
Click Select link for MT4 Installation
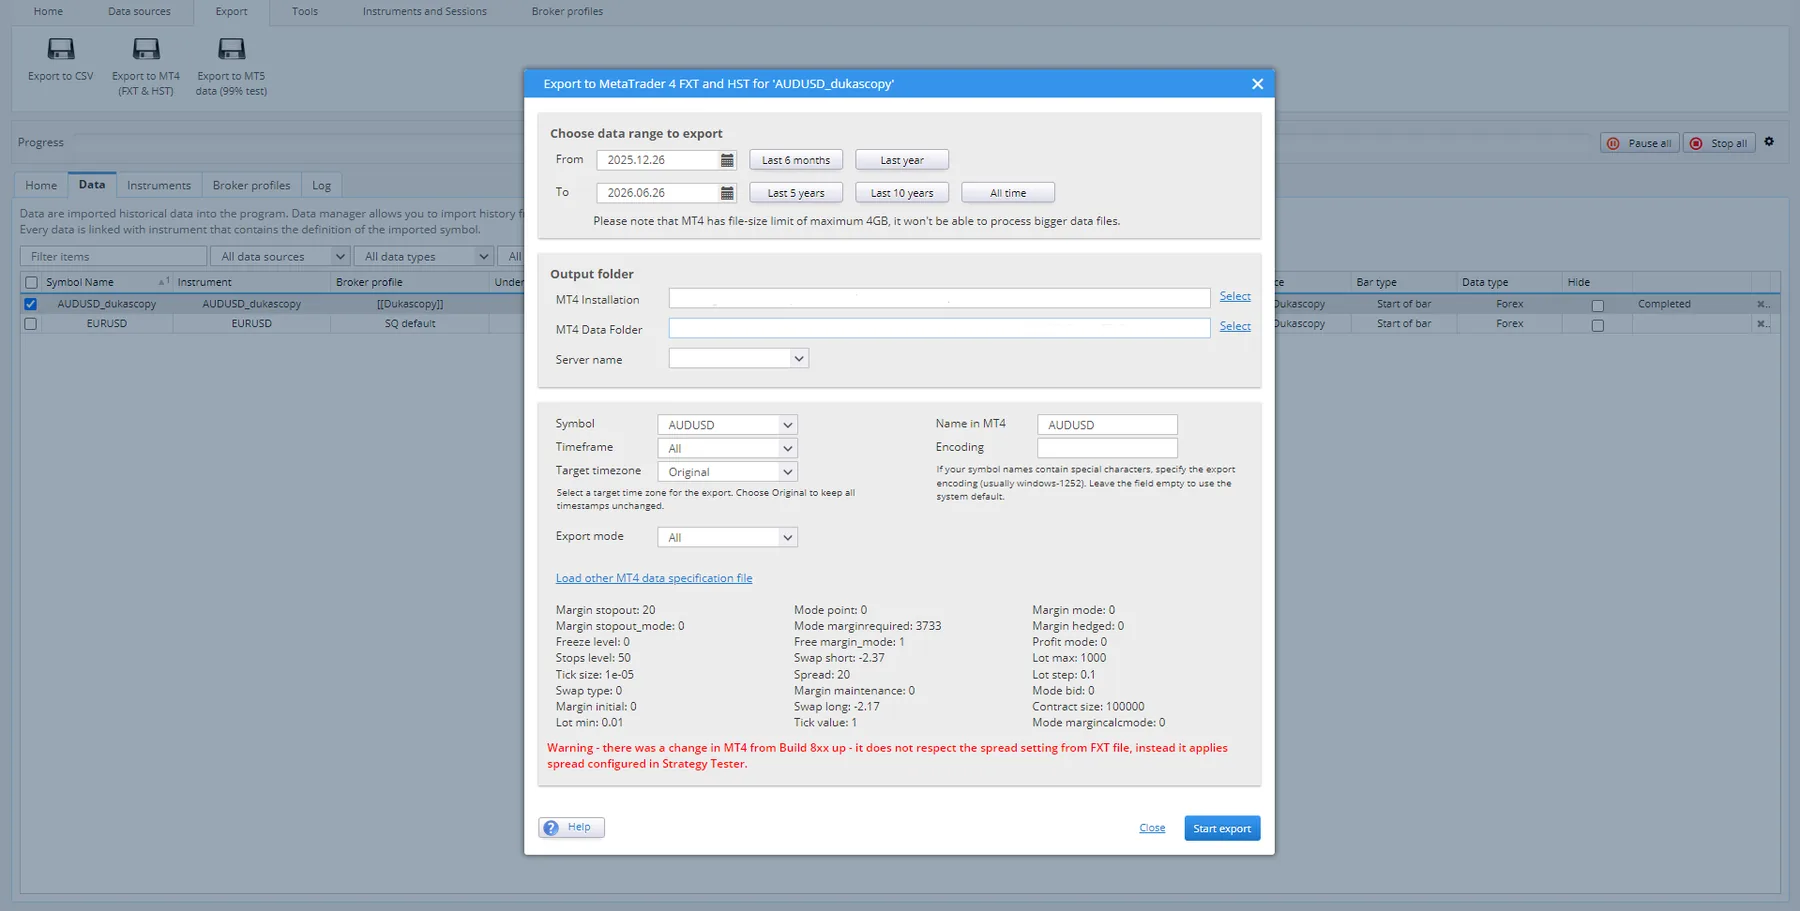(1235, 297)
